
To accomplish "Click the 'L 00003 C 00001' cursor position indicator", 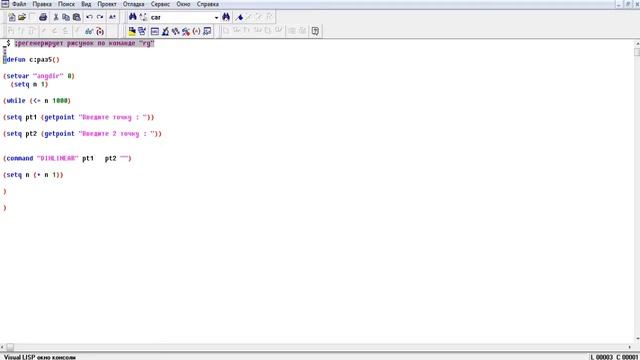I will (614, 357).
